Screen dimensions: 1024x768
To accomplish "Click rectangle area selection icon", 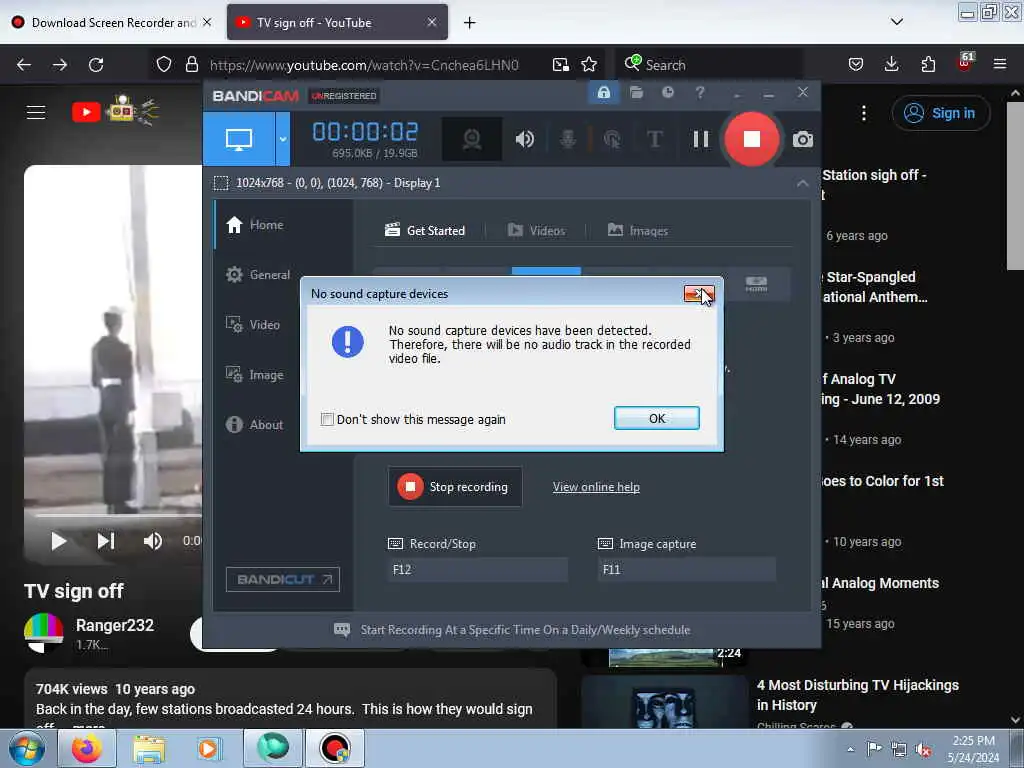I will pyautogui.click(x=221, y=183).
